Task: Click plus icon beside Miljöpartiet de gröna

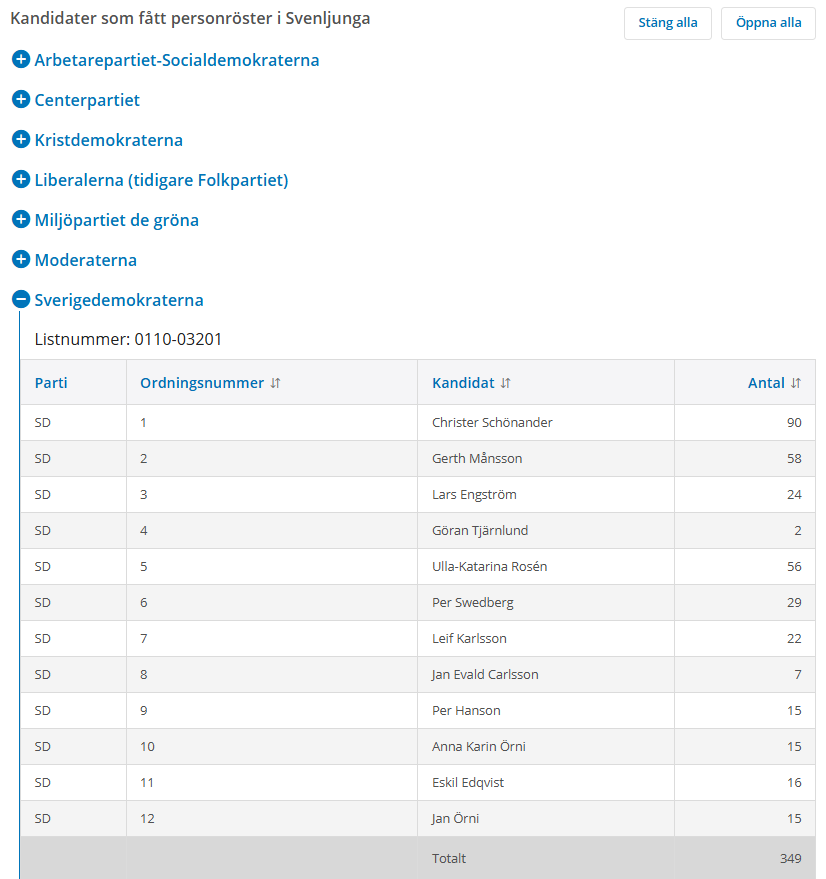Action: point(20,220)
